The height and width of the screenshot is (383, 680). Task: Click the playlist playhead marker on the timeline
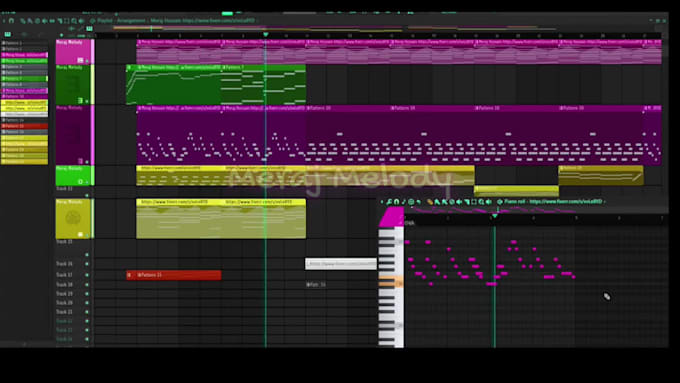pos(265,35)
